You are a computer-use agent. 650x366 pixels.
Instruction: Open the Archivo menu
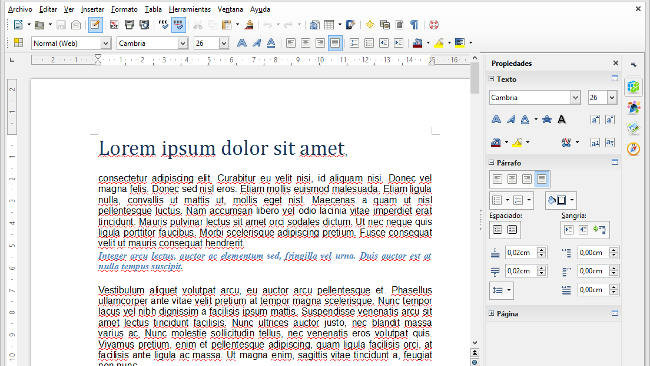[20, 9]
